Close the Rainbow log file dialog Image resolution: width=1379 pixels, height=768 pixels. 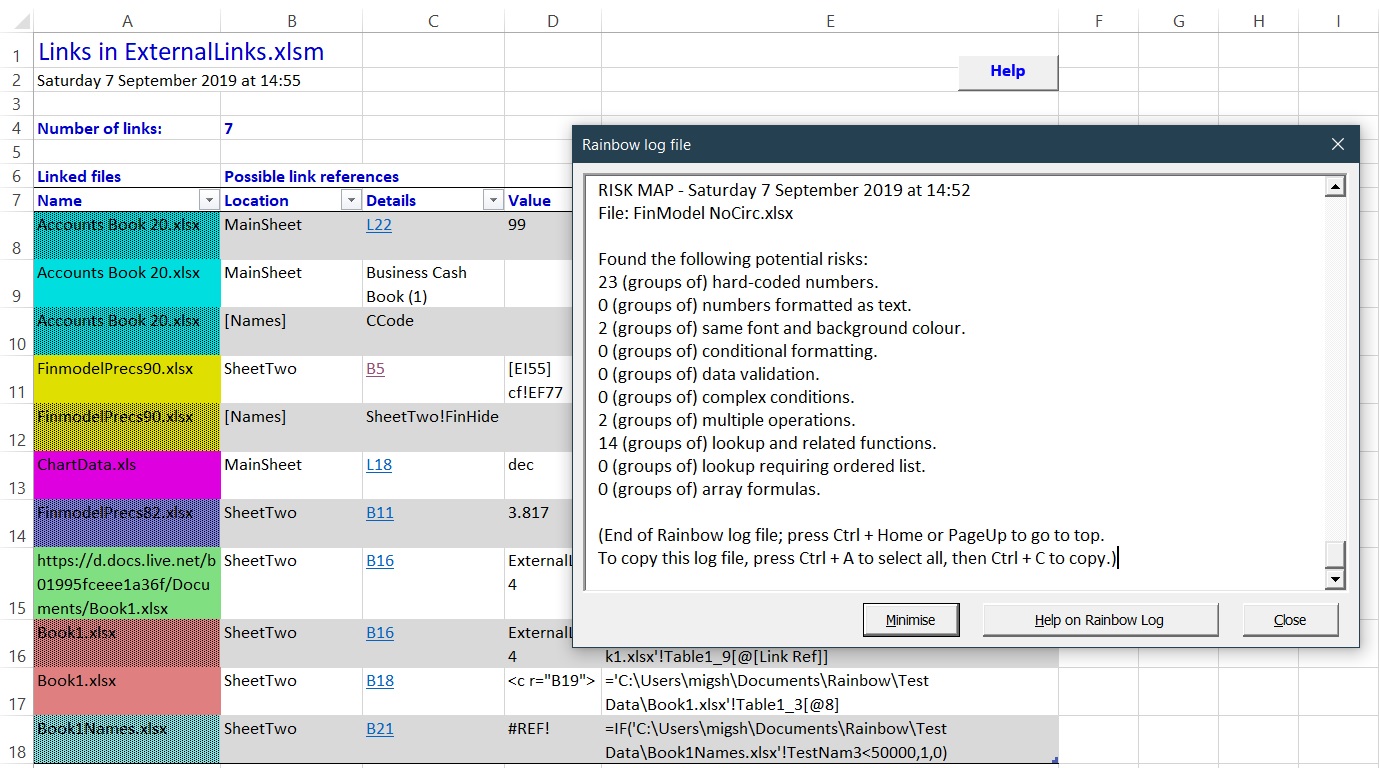click(x=1338, y=145)
